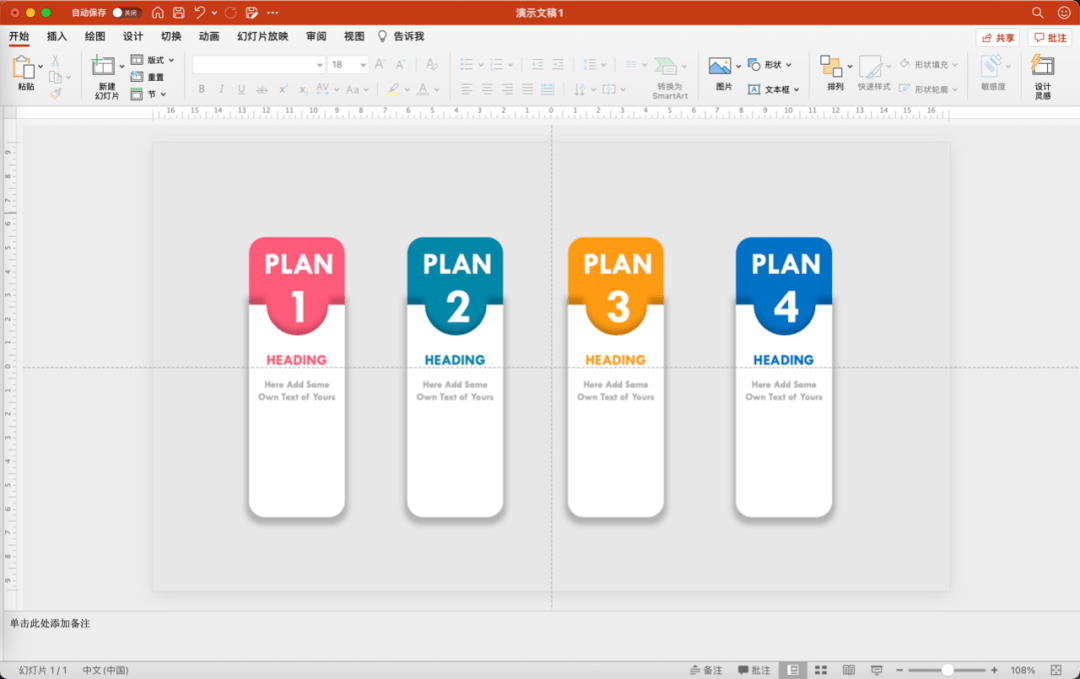
Task: Click the Share (共享) button
Action: 998,37
